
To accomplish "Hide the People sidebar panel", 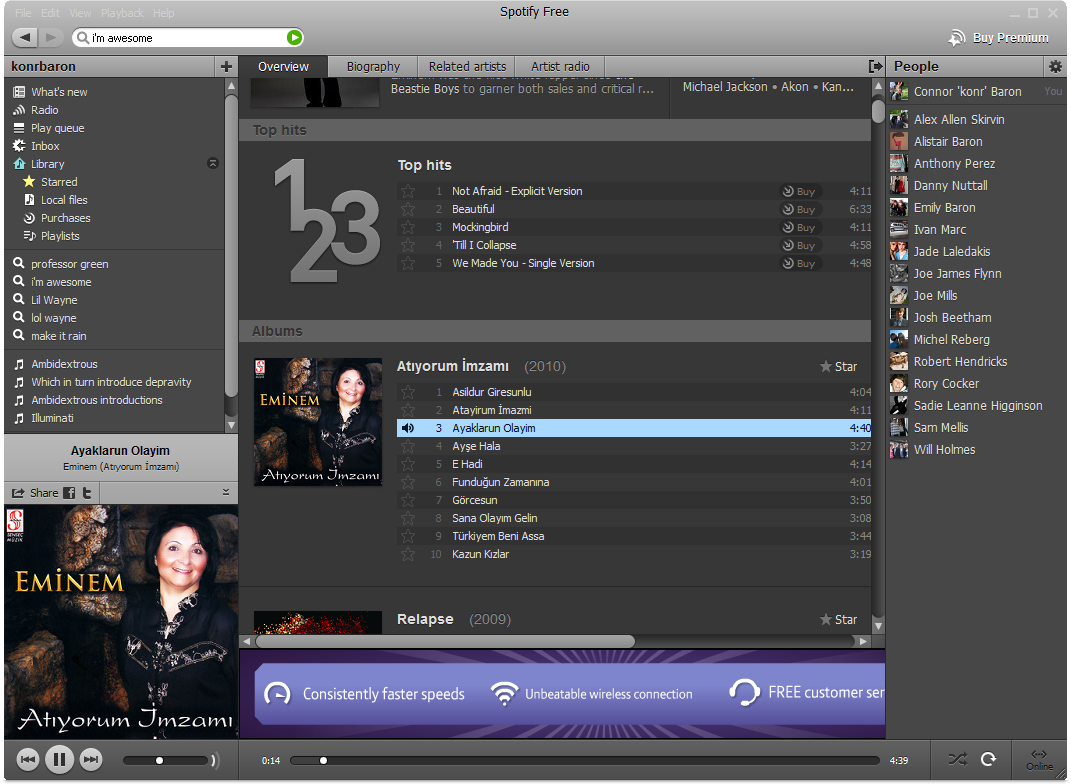I will (876, 66).
